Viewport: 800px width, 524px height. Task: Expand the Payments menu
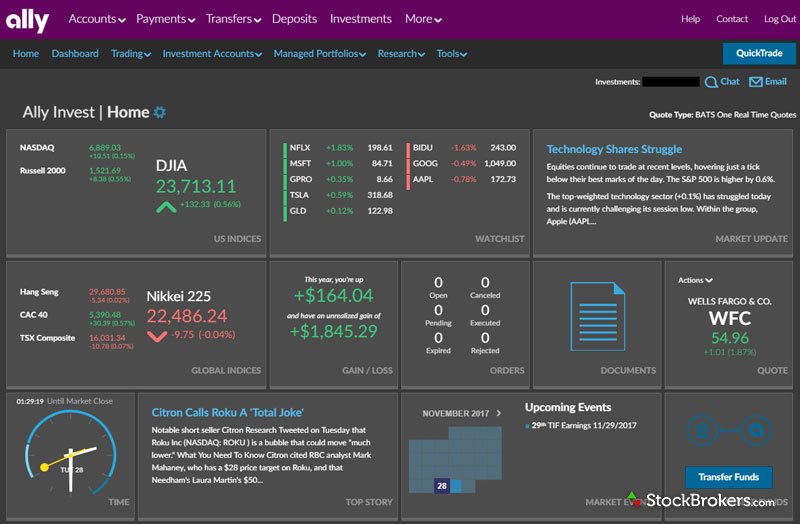(x=165, y=19)
